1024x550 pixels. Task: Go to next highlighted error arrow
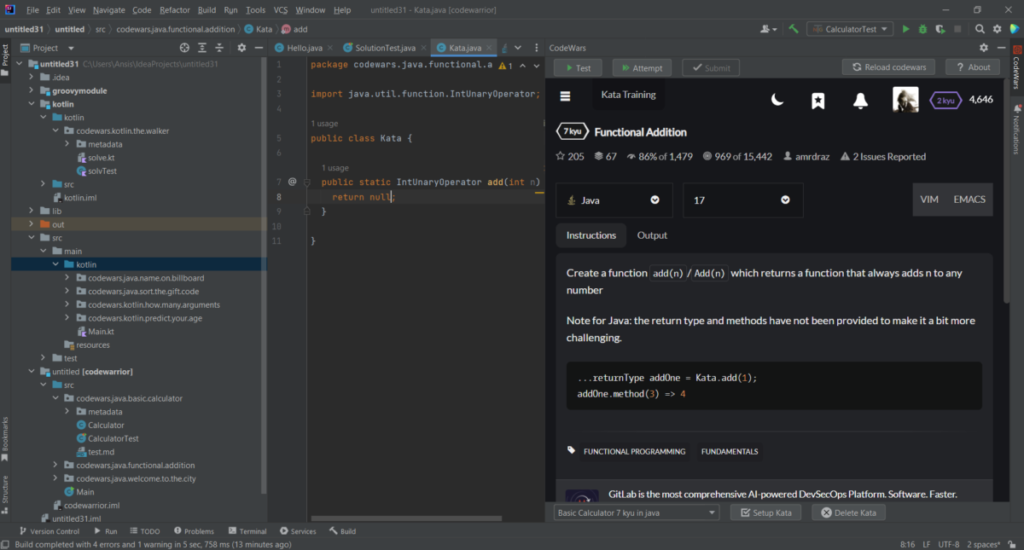point(537,65)
